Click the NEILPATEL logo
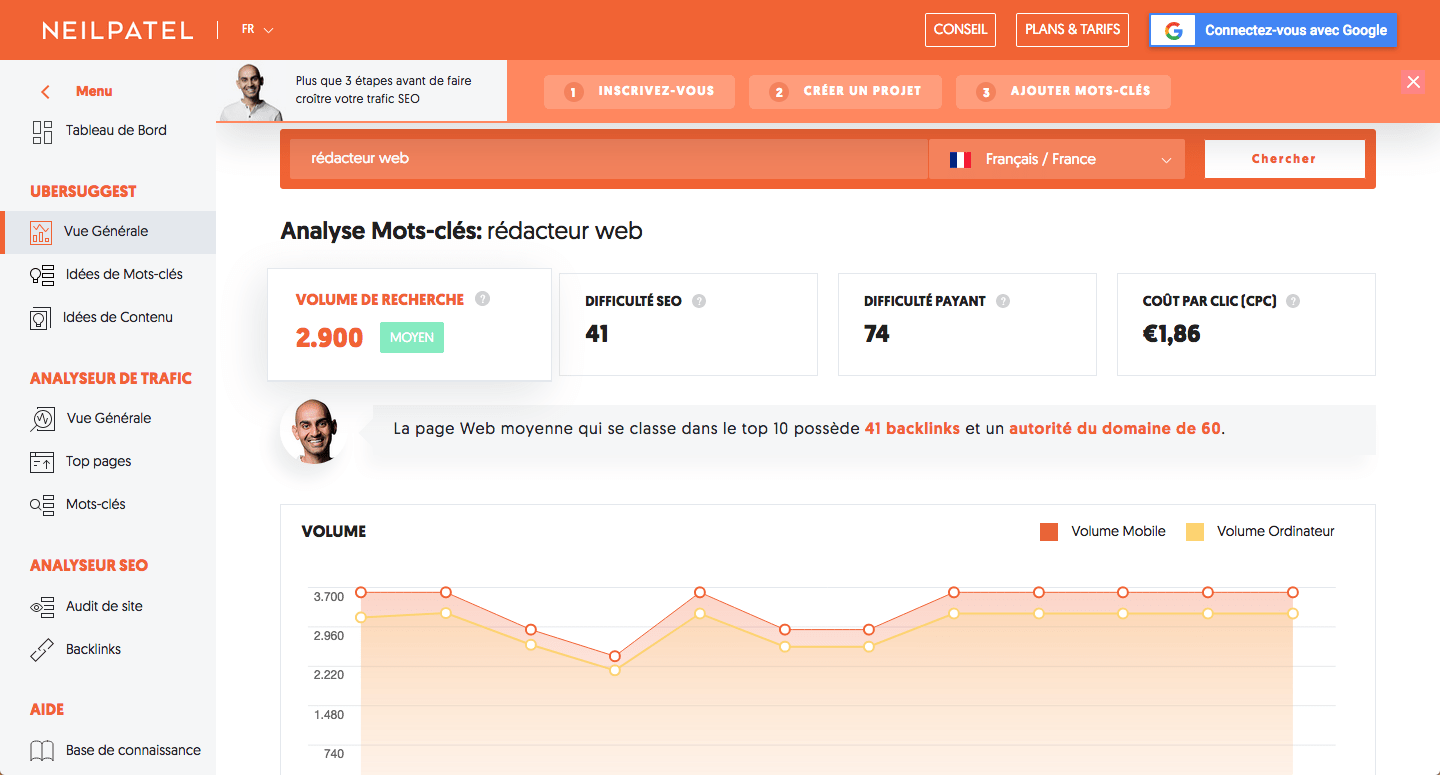The image size is (1440, 775). point(118,31)
